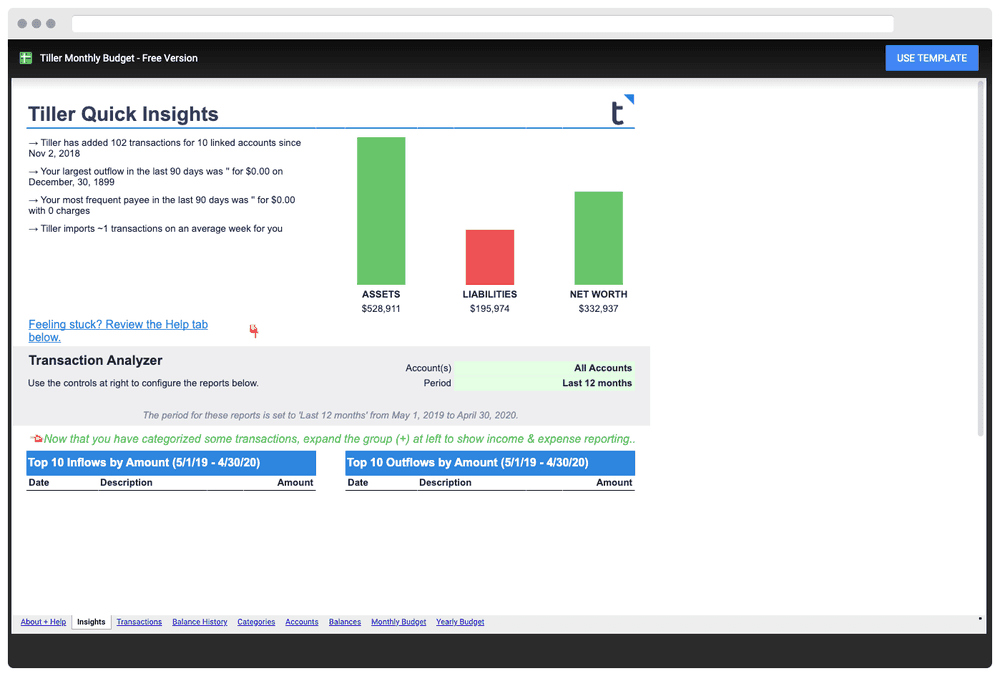Open the About + Help sheet tab
The height and width of the screenshot is (676, 1000).
coord(43,622)
